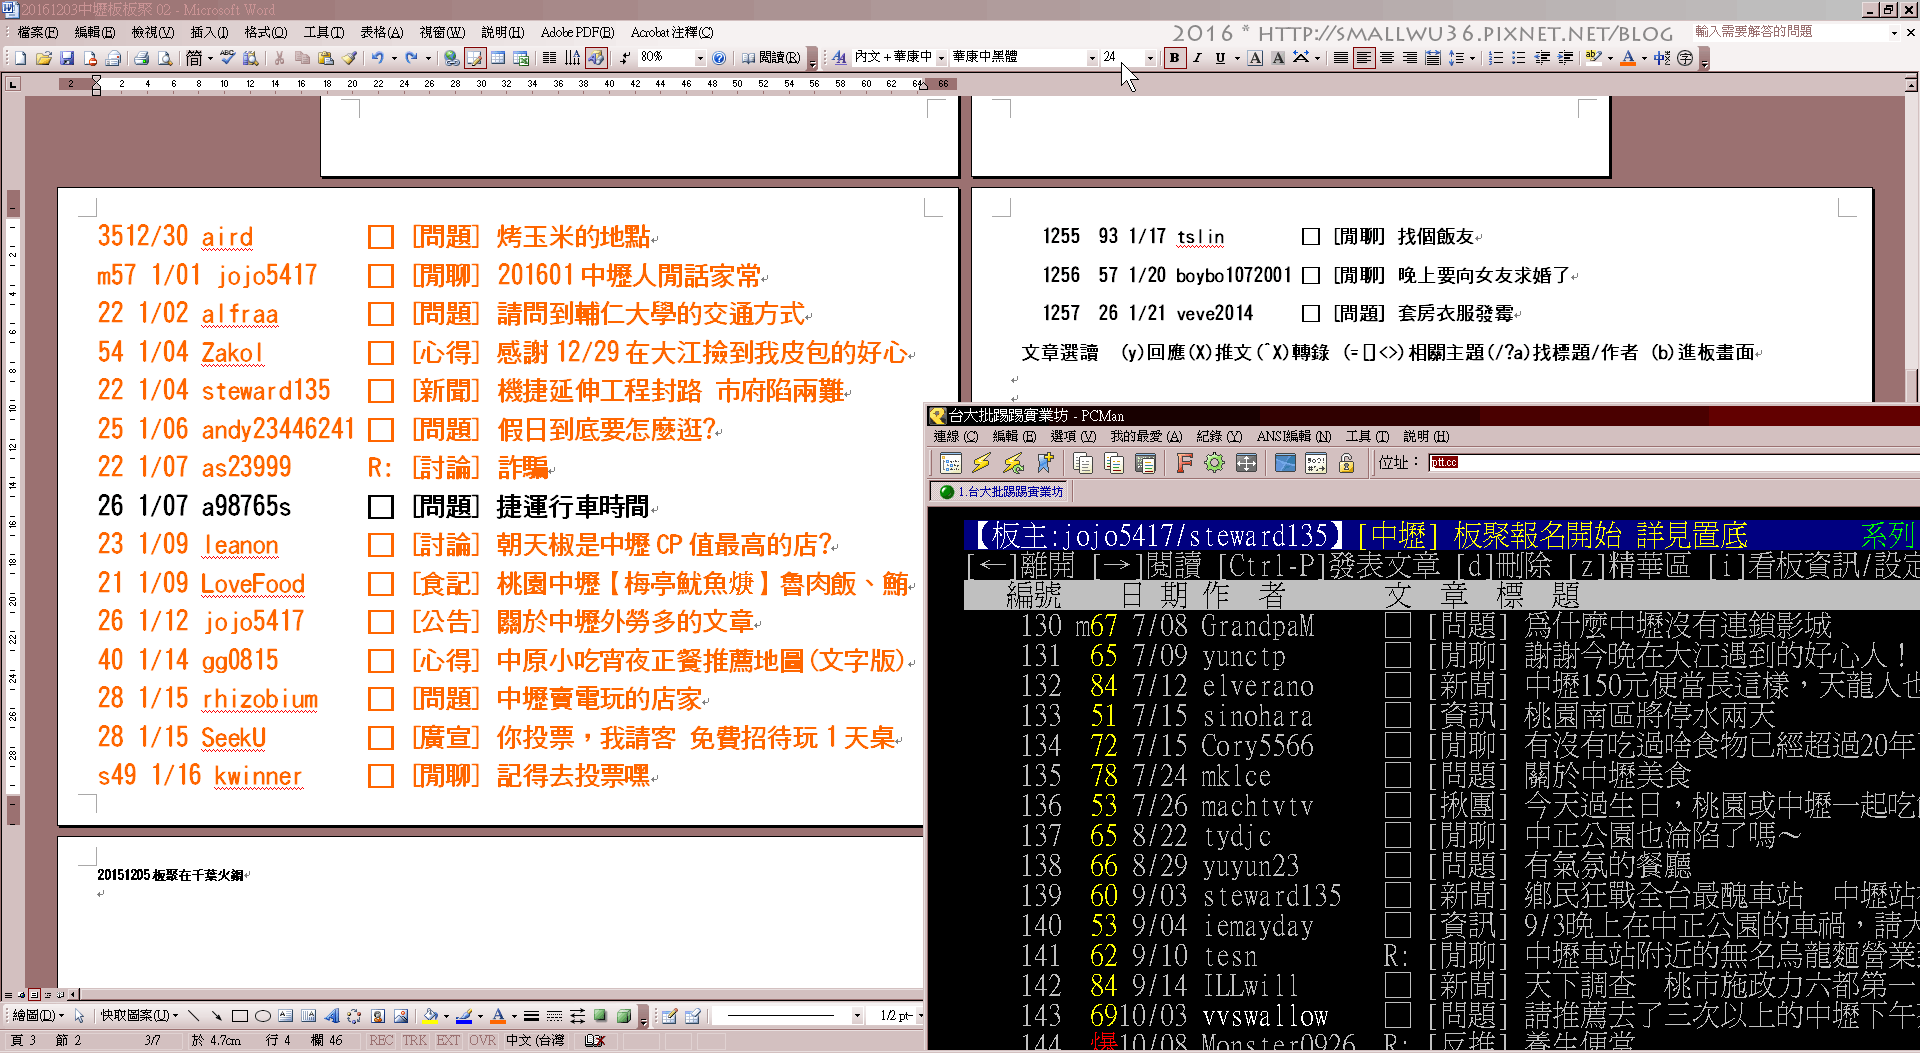Align text to the center
This screenshot has width=1920, height=1053.
point(1387,58)
